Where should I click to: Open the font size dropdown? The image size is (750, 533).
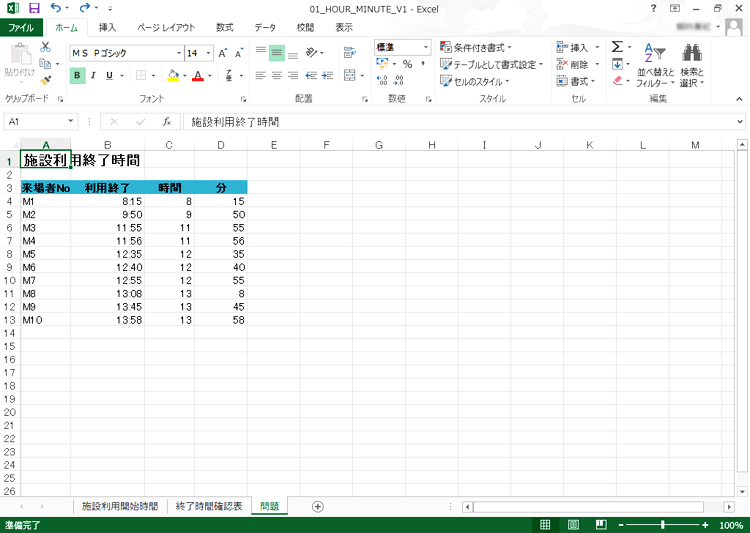pyautogui.click(x=209, y=53)
